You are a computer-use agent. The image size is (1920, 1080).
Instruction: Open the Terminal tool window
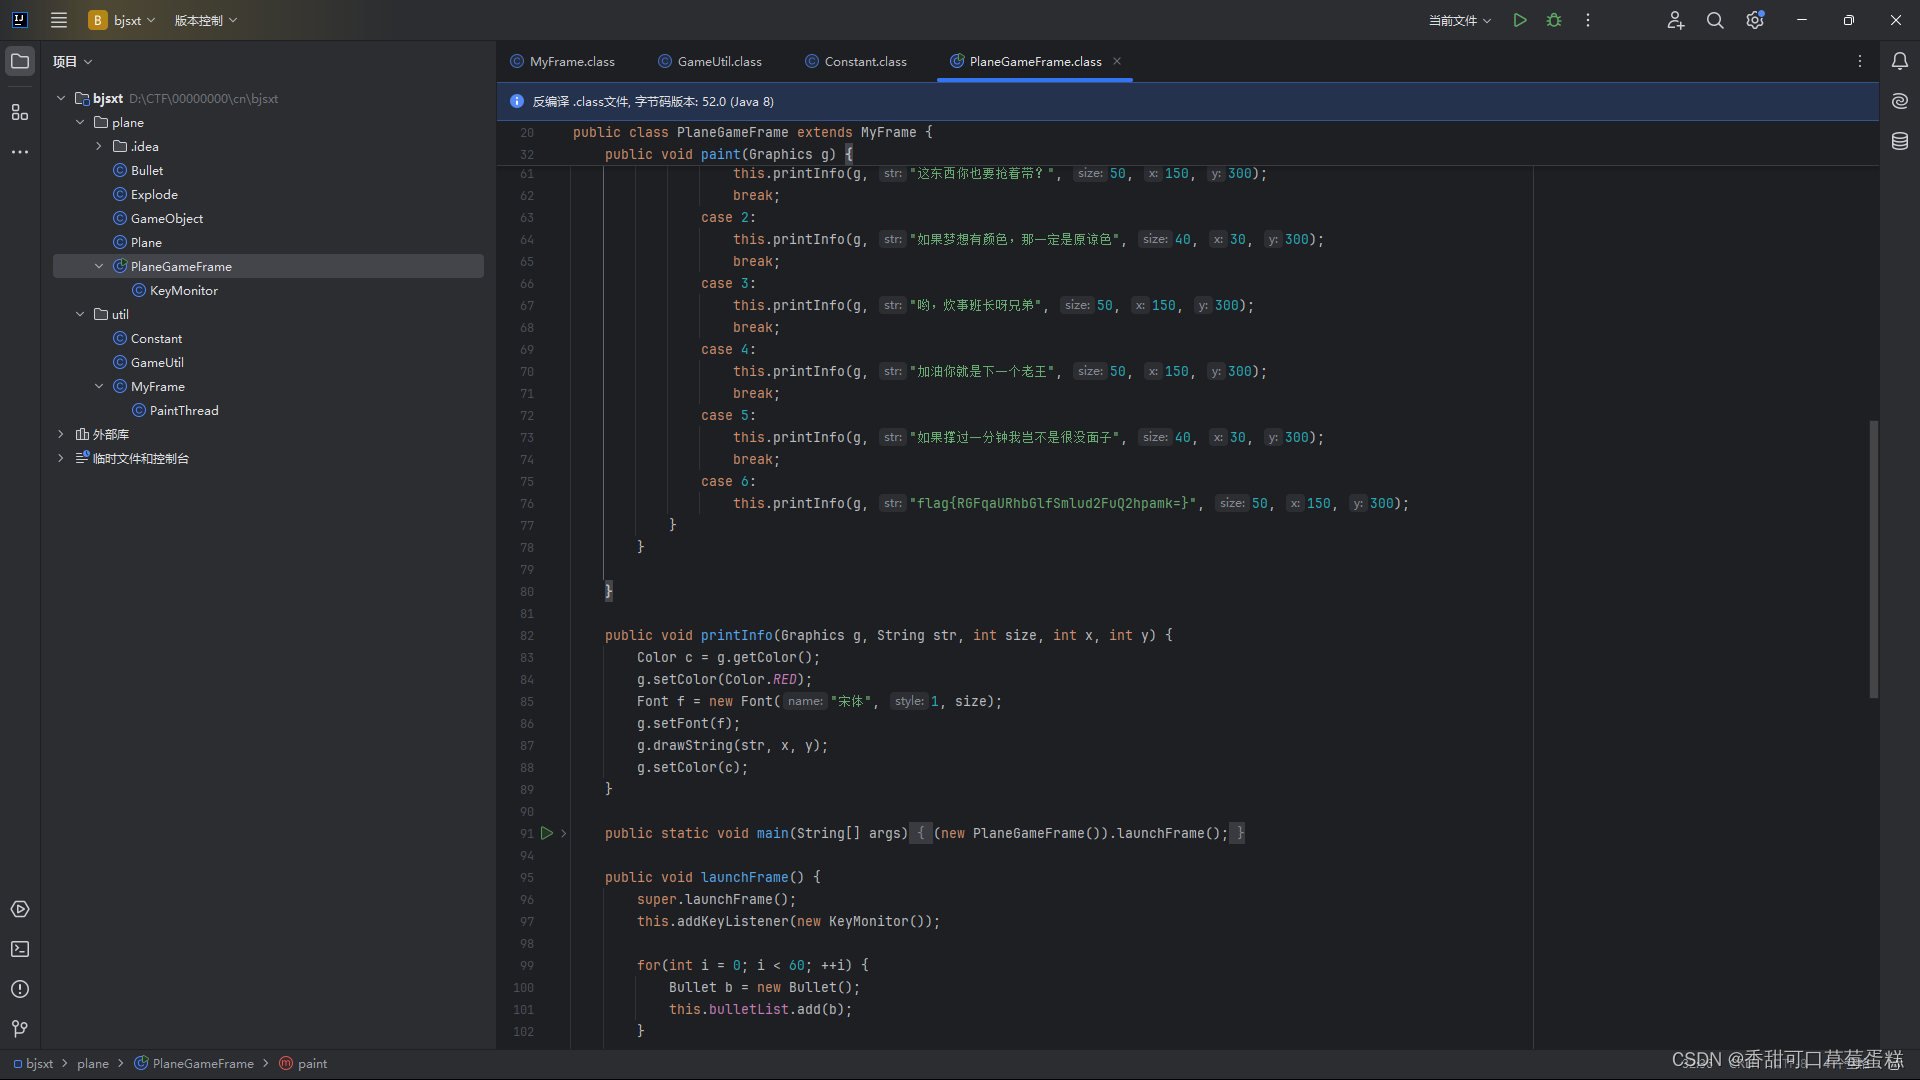20,949
